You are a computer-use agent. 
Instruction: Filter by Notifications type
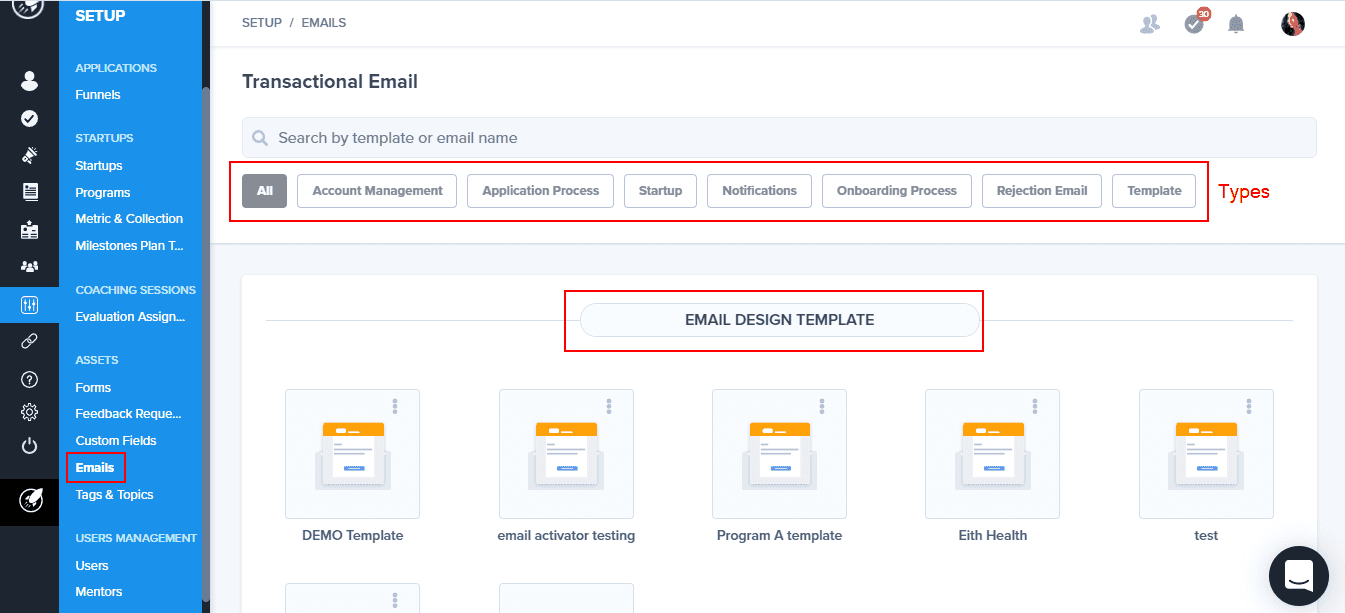point(759,191)
